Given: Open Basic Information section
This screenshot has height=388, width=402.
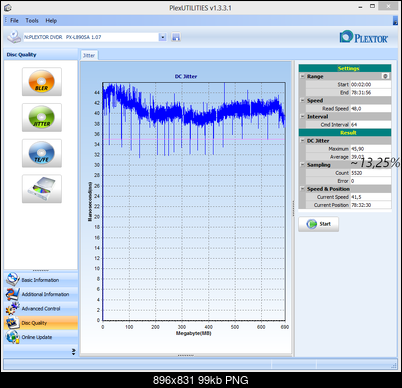Looking at the screenshot, I should (40, 280).
